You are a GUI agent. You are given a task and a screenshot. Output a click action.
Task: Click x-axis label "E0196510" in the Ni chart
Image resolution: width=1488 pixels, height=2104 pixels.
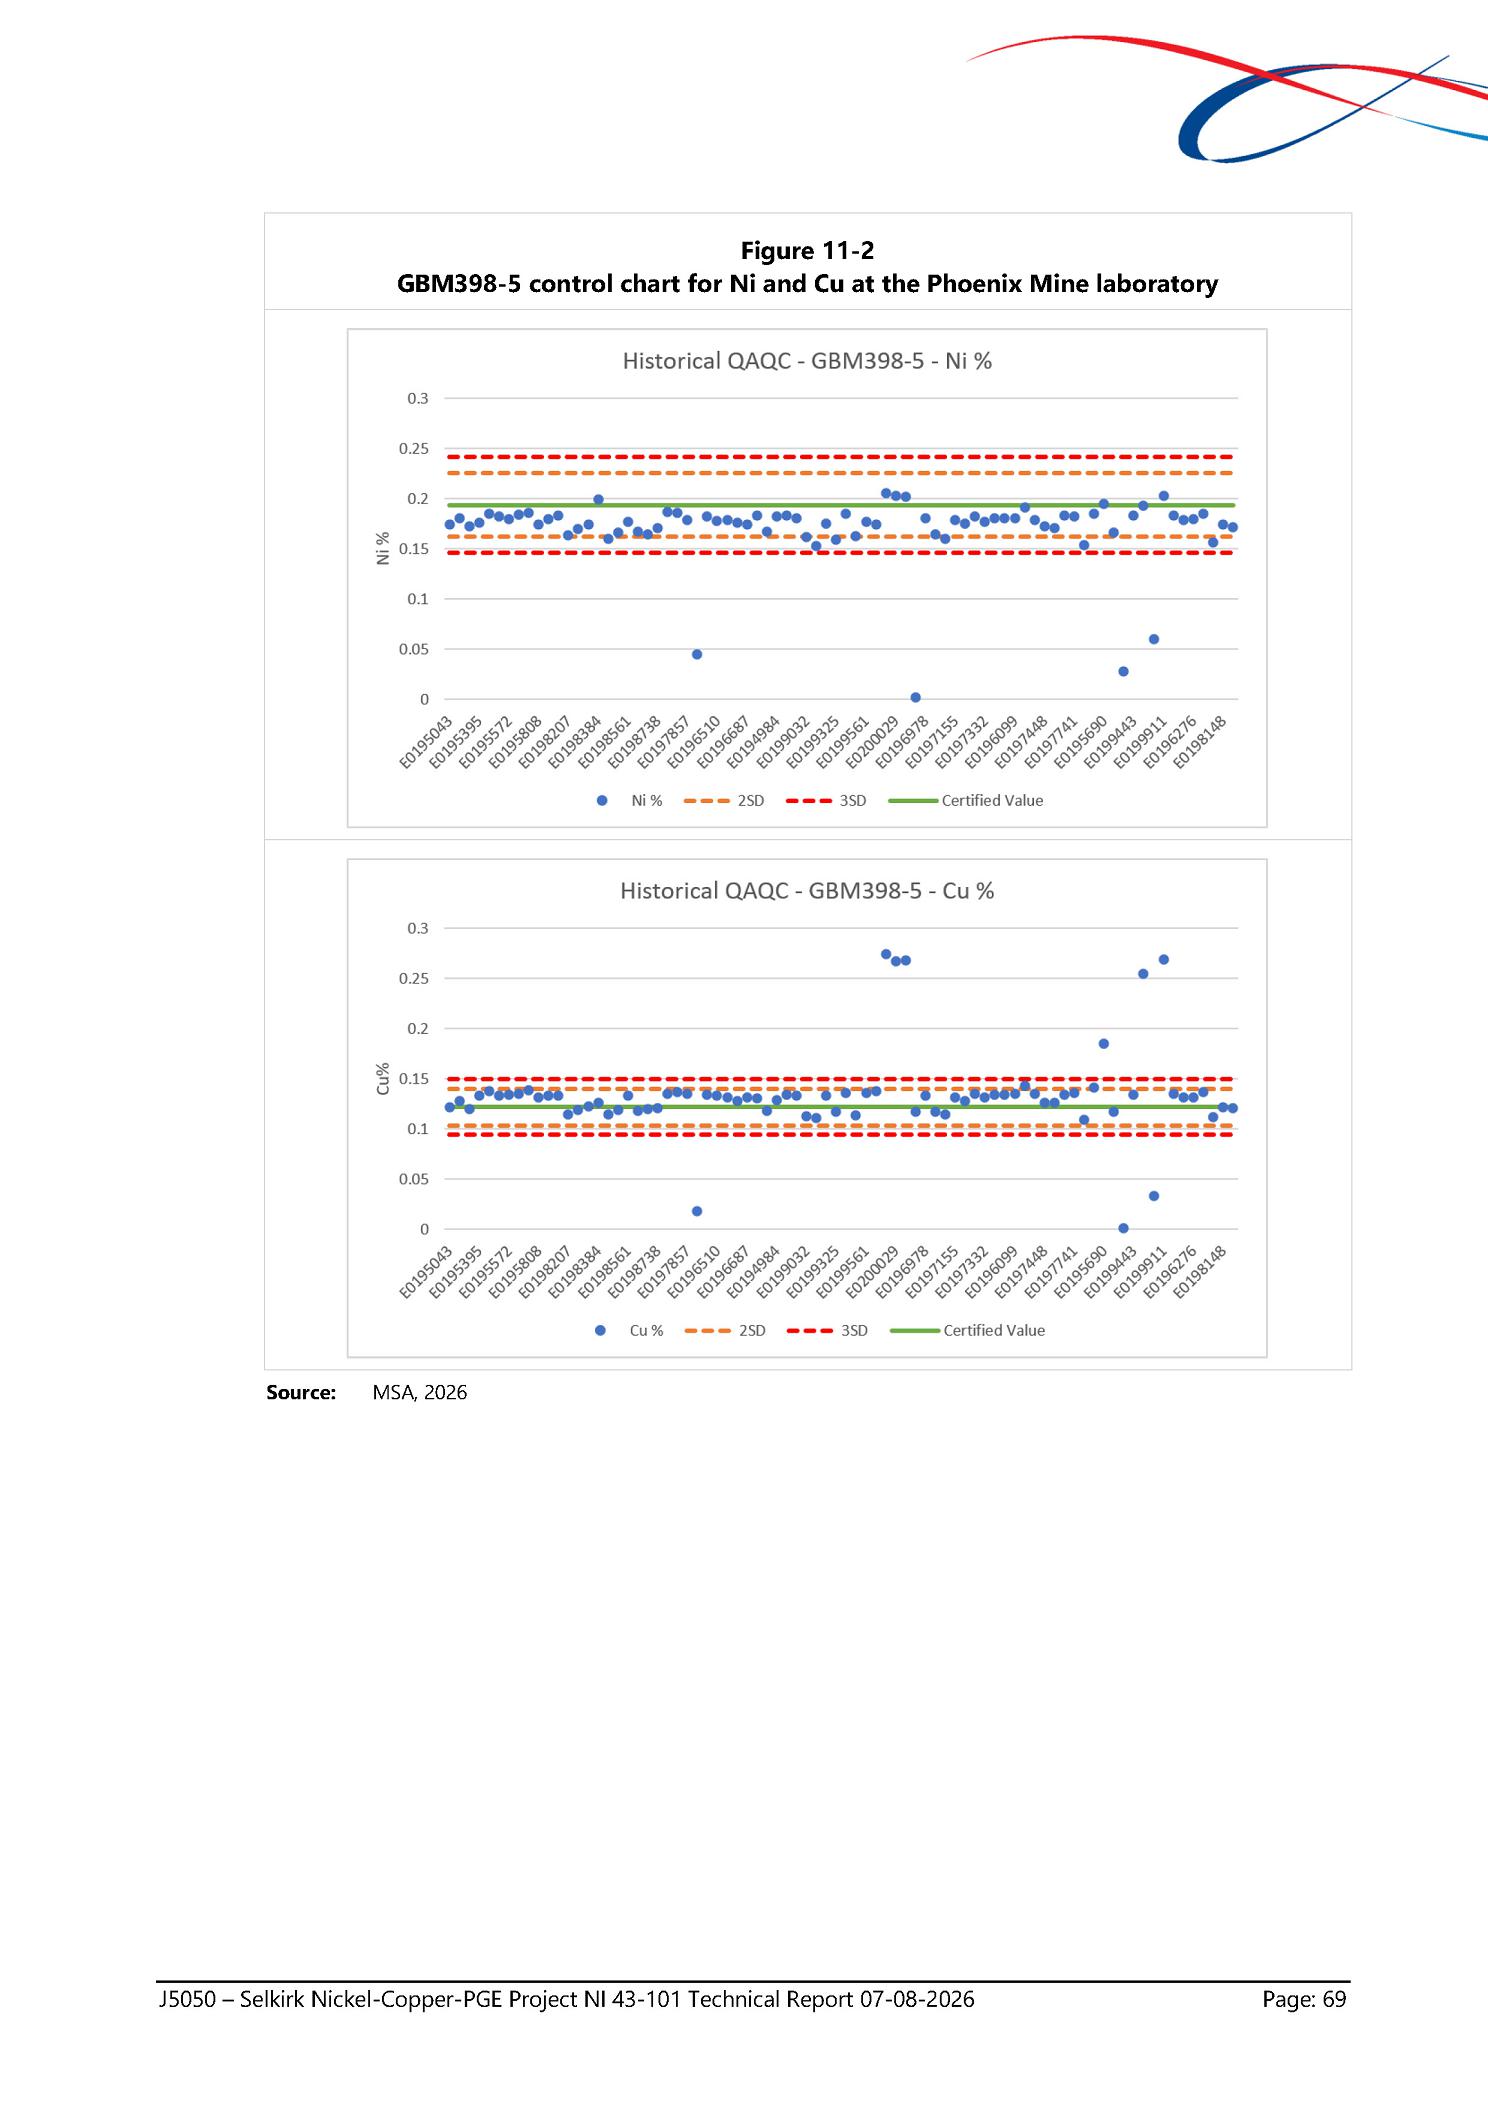(x=694, y=741)
